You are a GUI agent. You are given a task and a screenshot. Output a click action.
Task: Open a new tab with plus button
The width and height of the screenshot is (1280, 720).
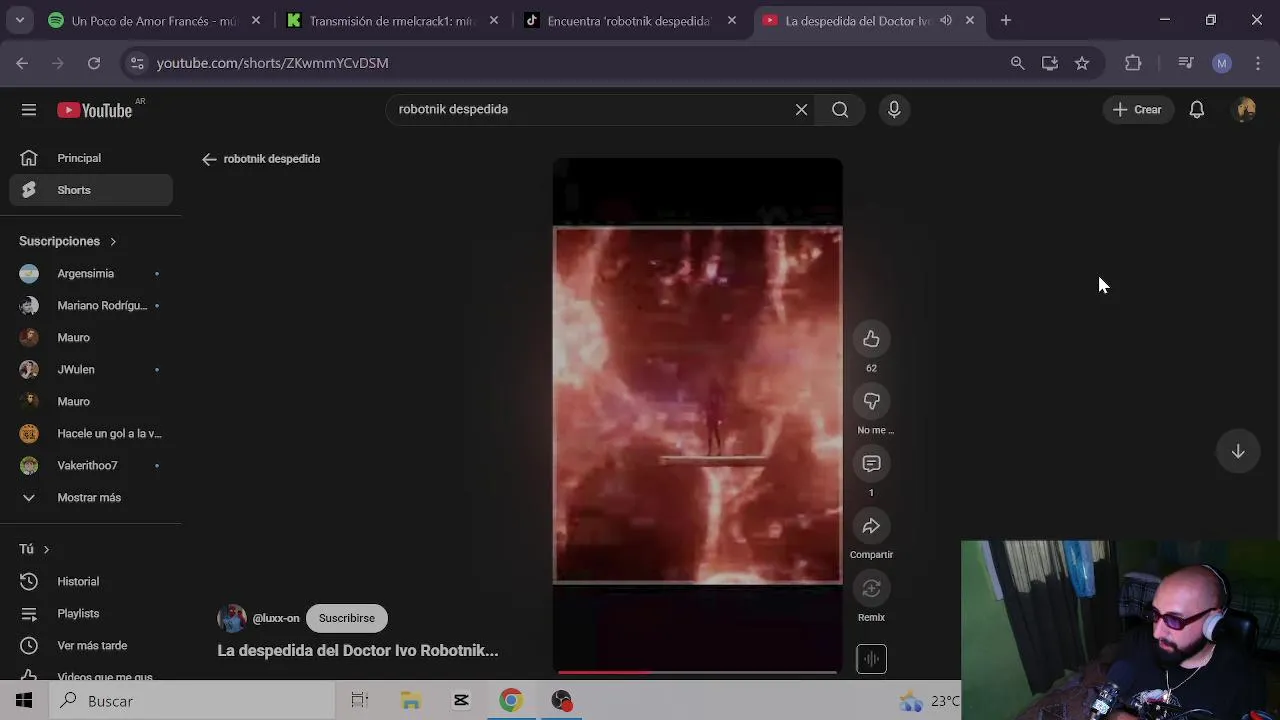1005,20
